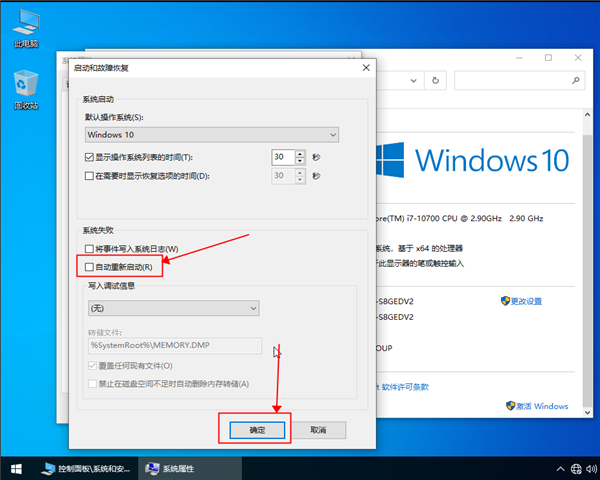This screenshot has height=480, width=600.
Task: Enable 在需要时显示恢复选项的时间 checkbox
Action: (90, 176)
